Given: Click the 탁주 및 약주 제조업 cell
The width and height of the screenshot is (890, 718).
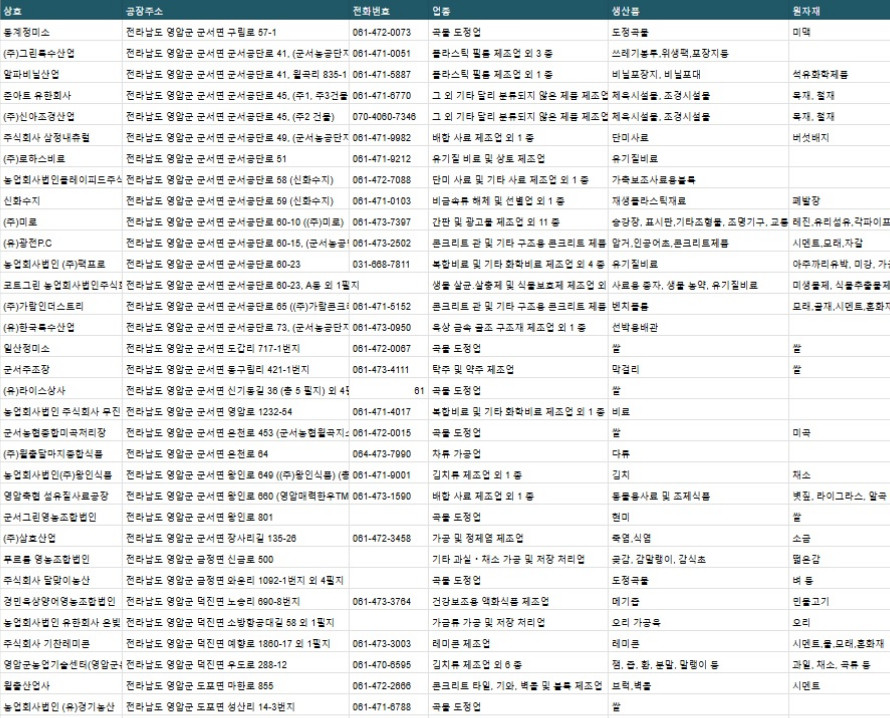Looking at the screenshot, I should click(518, 370).
